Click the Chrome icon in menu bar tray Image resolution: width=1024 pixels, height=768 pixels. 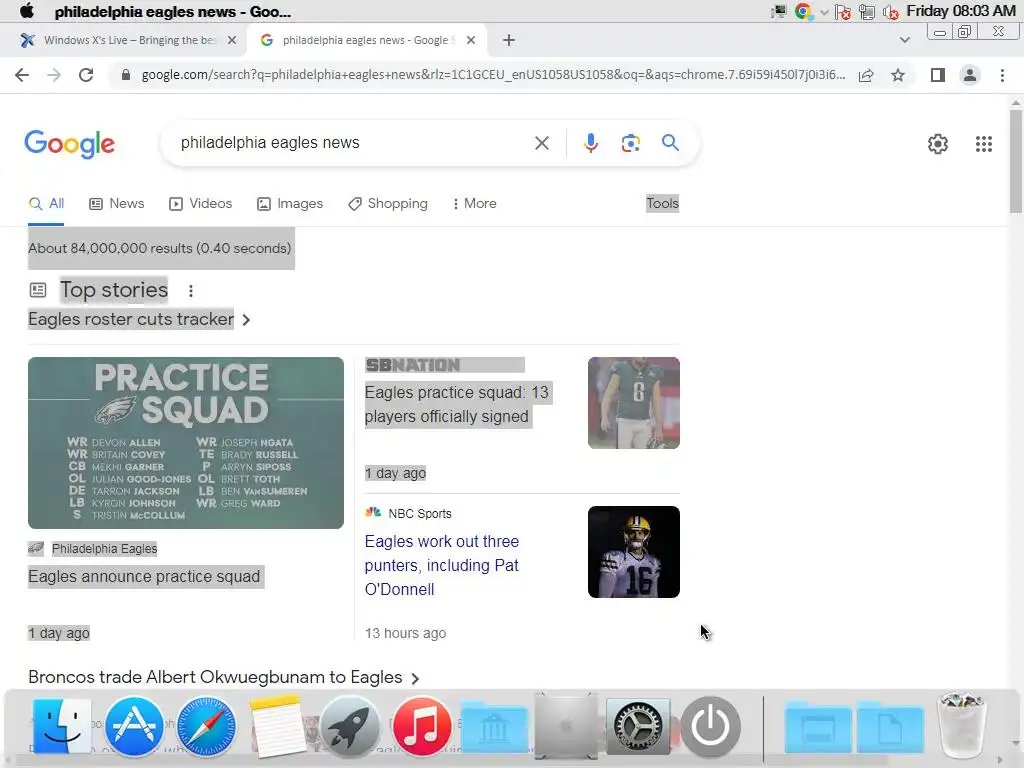(803, 11)
